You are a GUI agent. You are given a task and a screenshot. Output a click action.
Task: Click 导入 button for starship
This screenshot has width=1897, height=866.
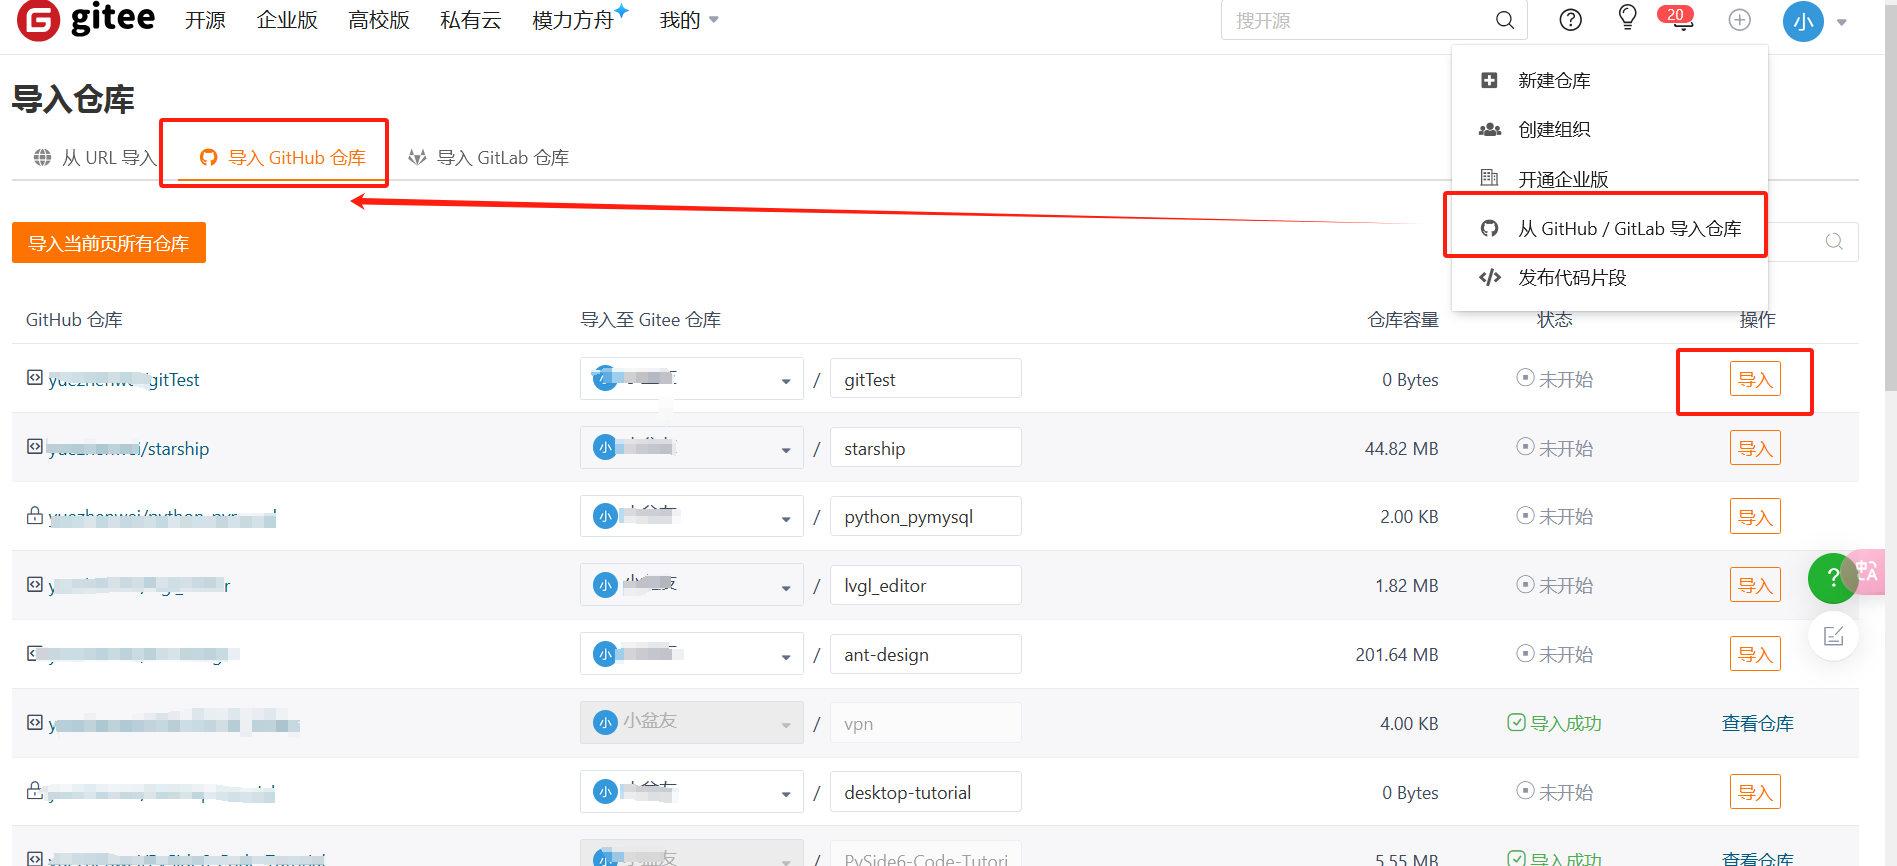(1755, 448)
